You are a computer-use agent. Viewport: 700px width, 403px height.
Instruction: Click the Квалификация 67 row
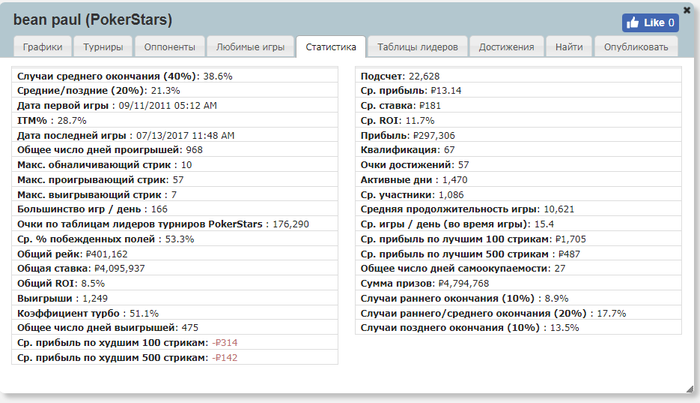(518, 150)
